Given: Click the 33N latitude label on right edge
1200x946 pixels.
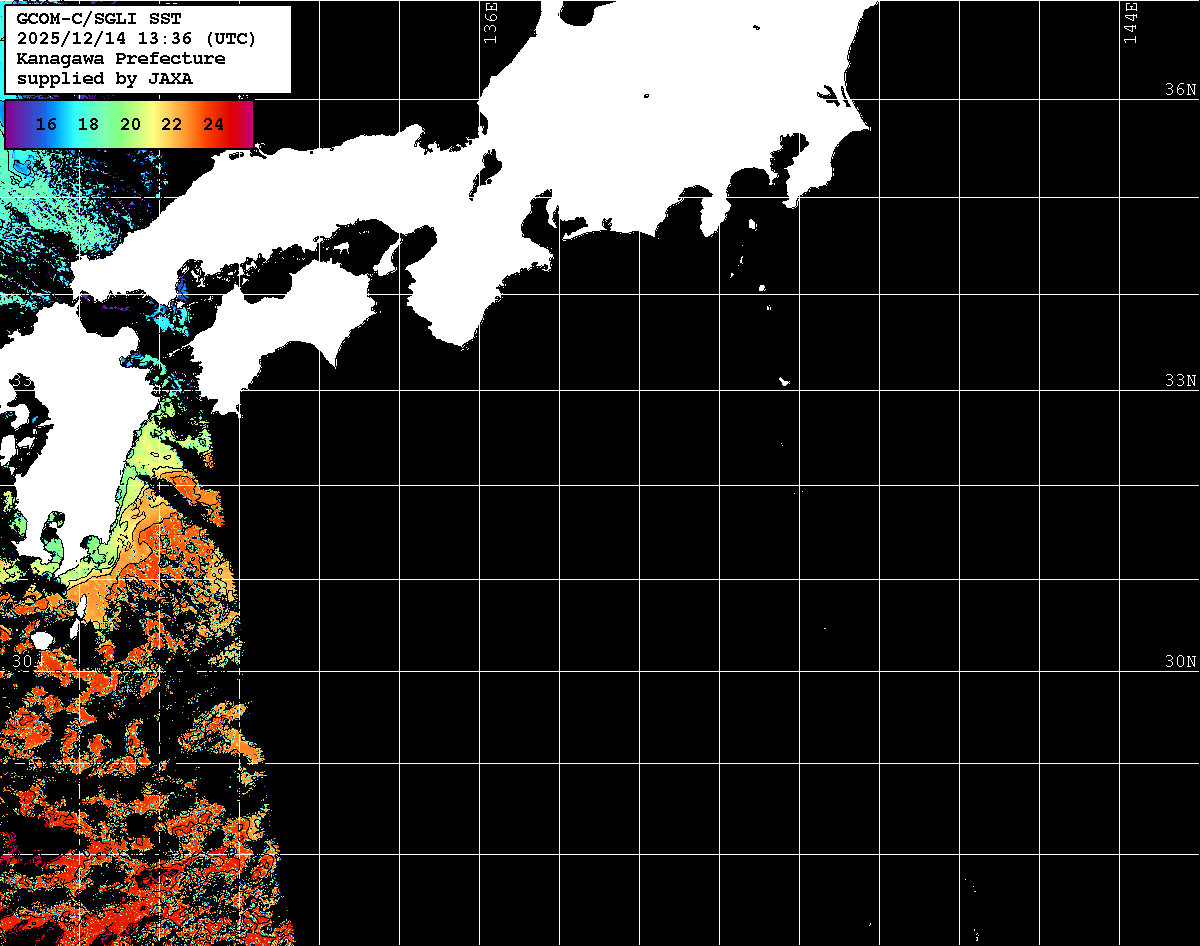Looking at the screenshot, I should (1180, 381).
